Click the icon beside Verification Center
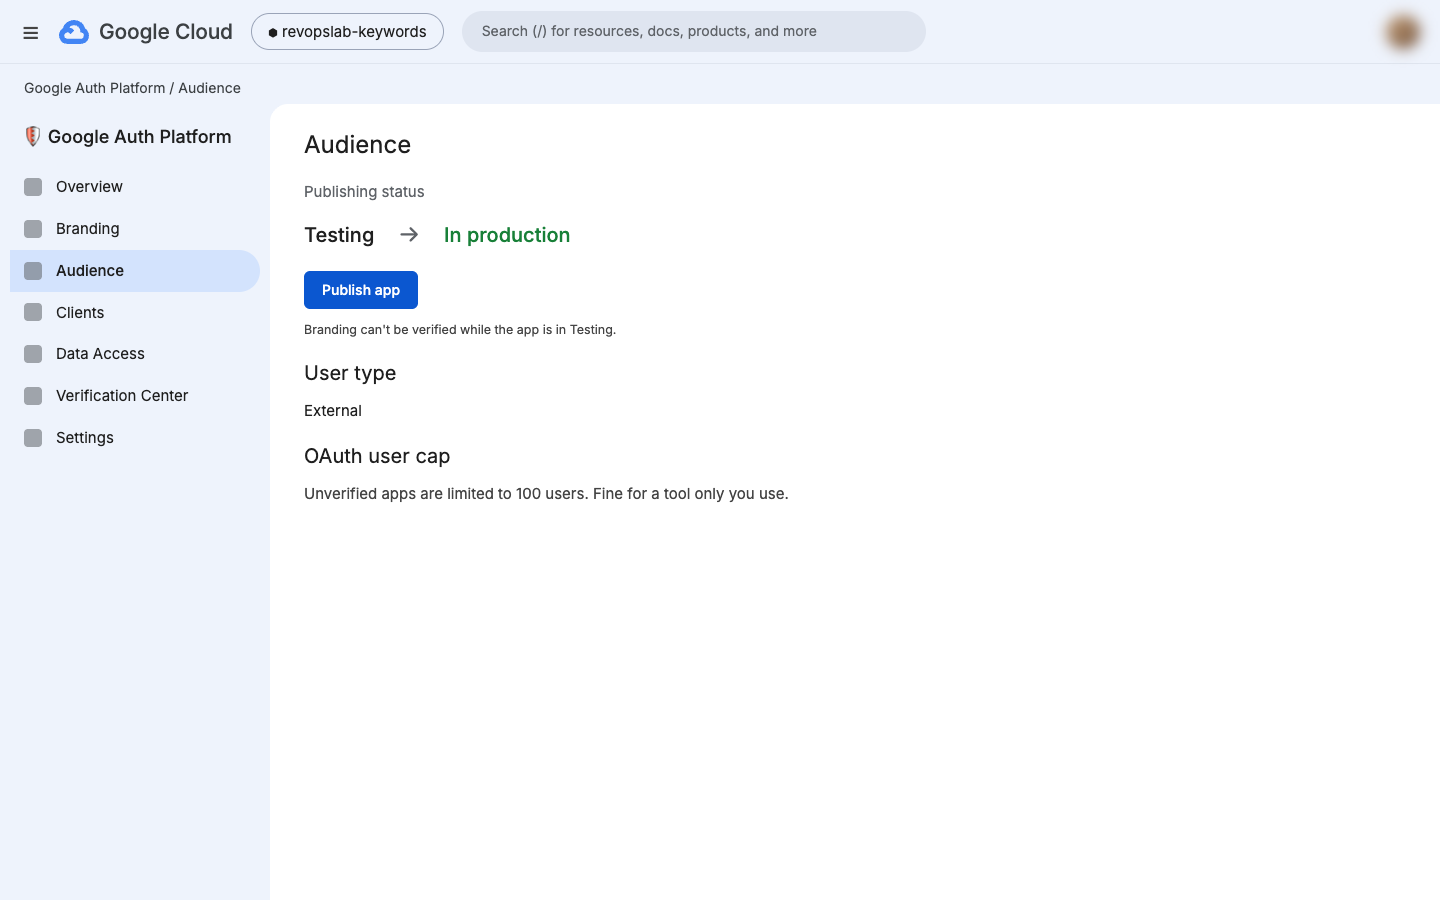The height and width of the screenshot is (900, 1440). click(x=33, y=396)
